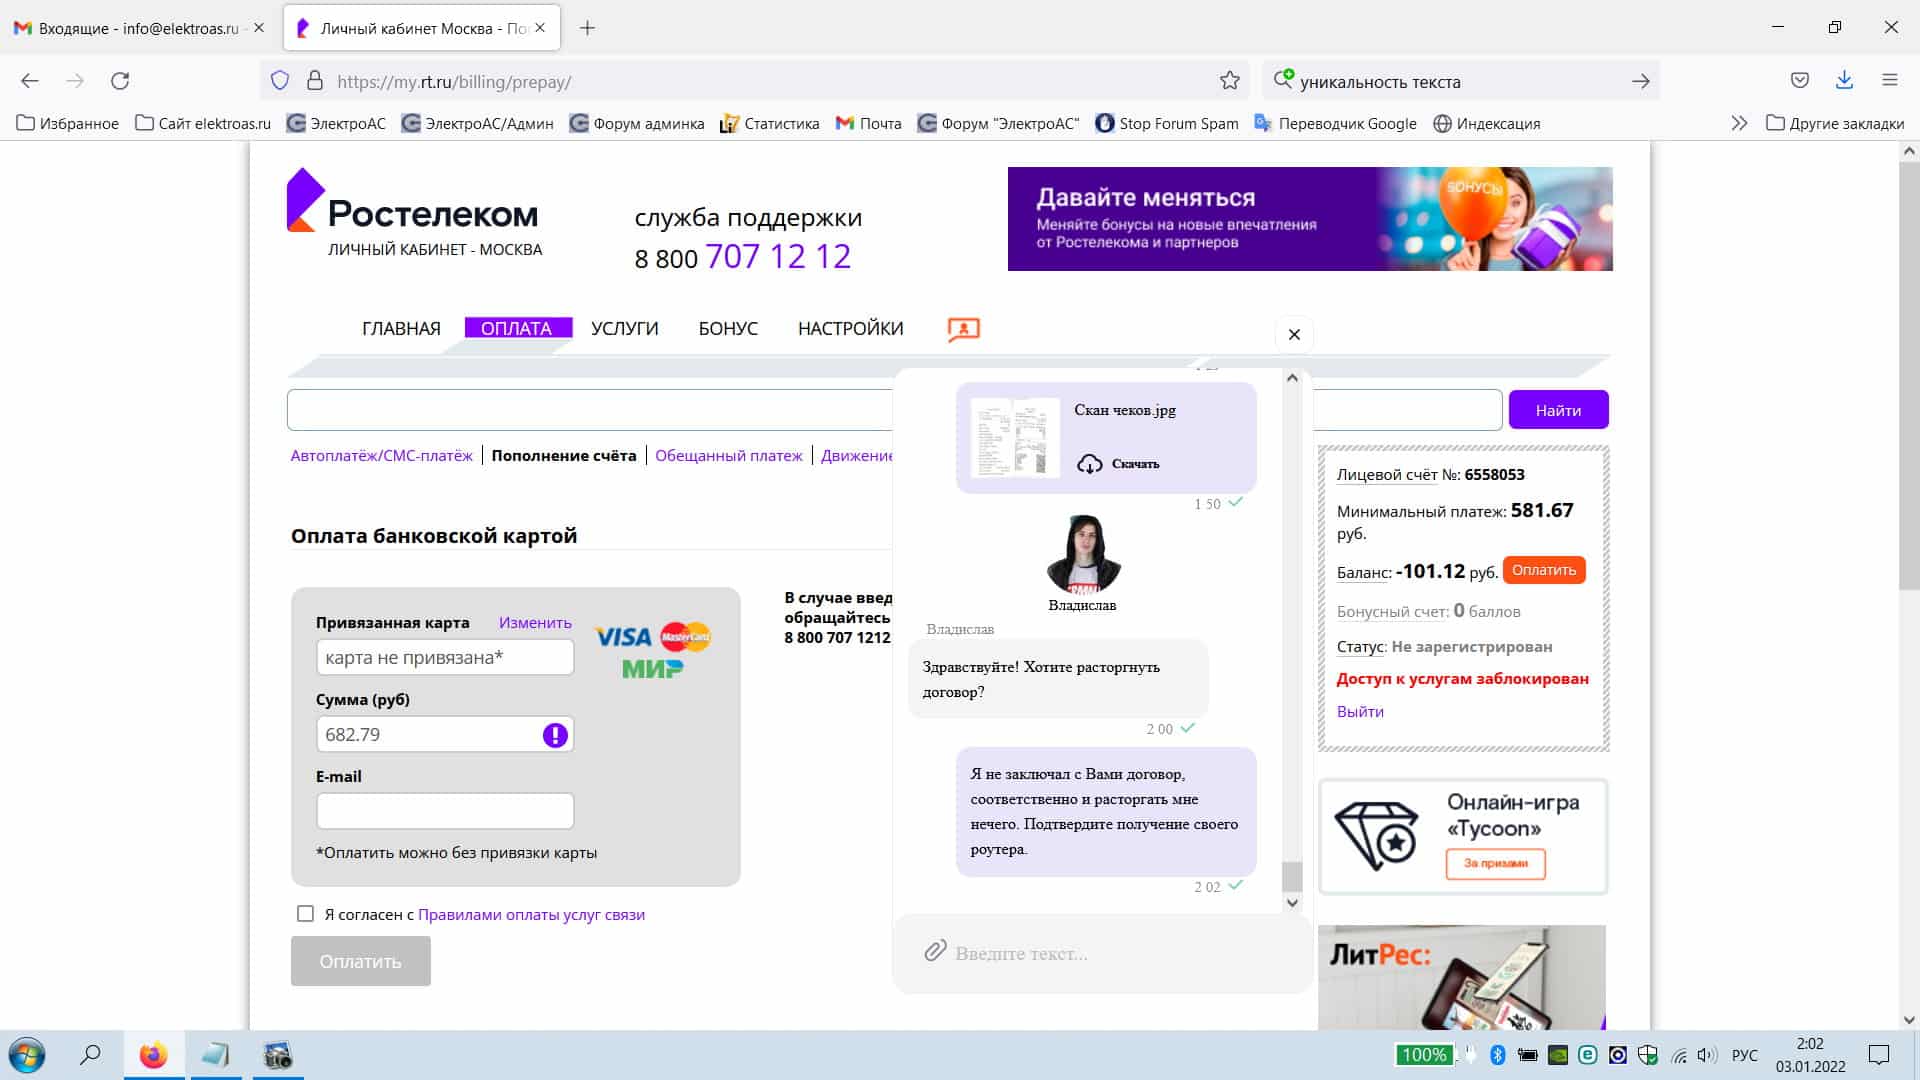Toggle the Я согласен с Правилами checkbox
Image resolution: width=1920 pixels, height=1080 pixels.
[305, 914]
